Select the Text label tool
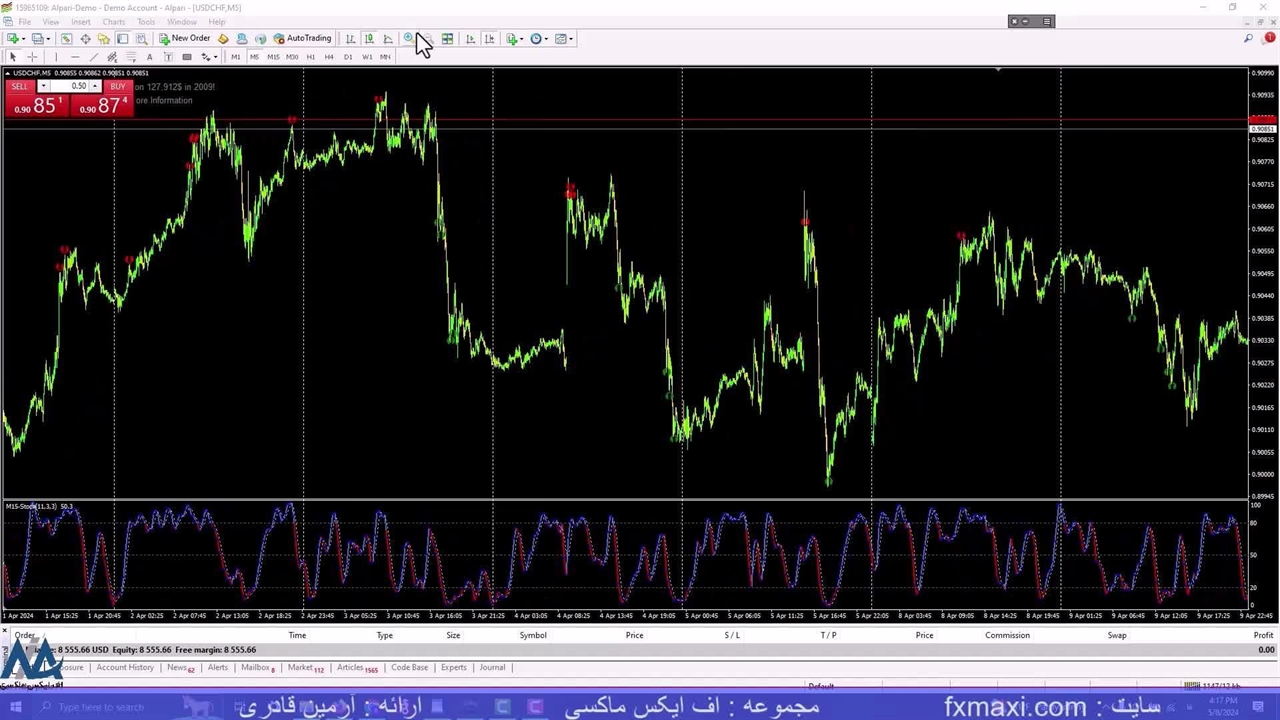1280x720 pixels. [149, 57]
